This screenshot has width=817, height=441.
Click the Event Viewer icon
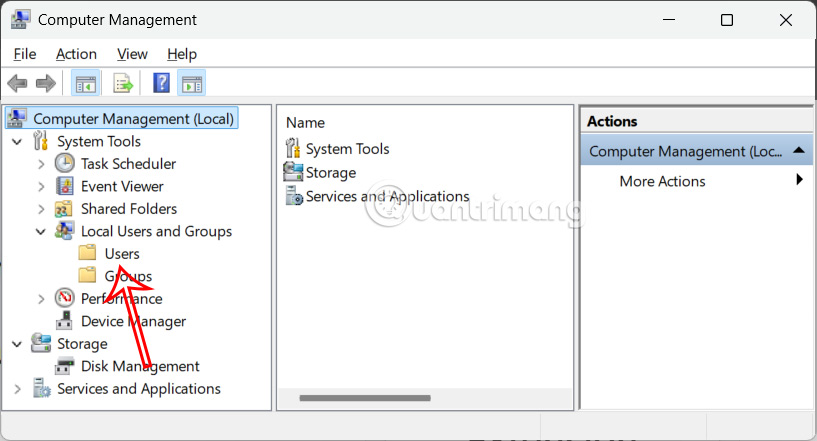click(65, 186)
